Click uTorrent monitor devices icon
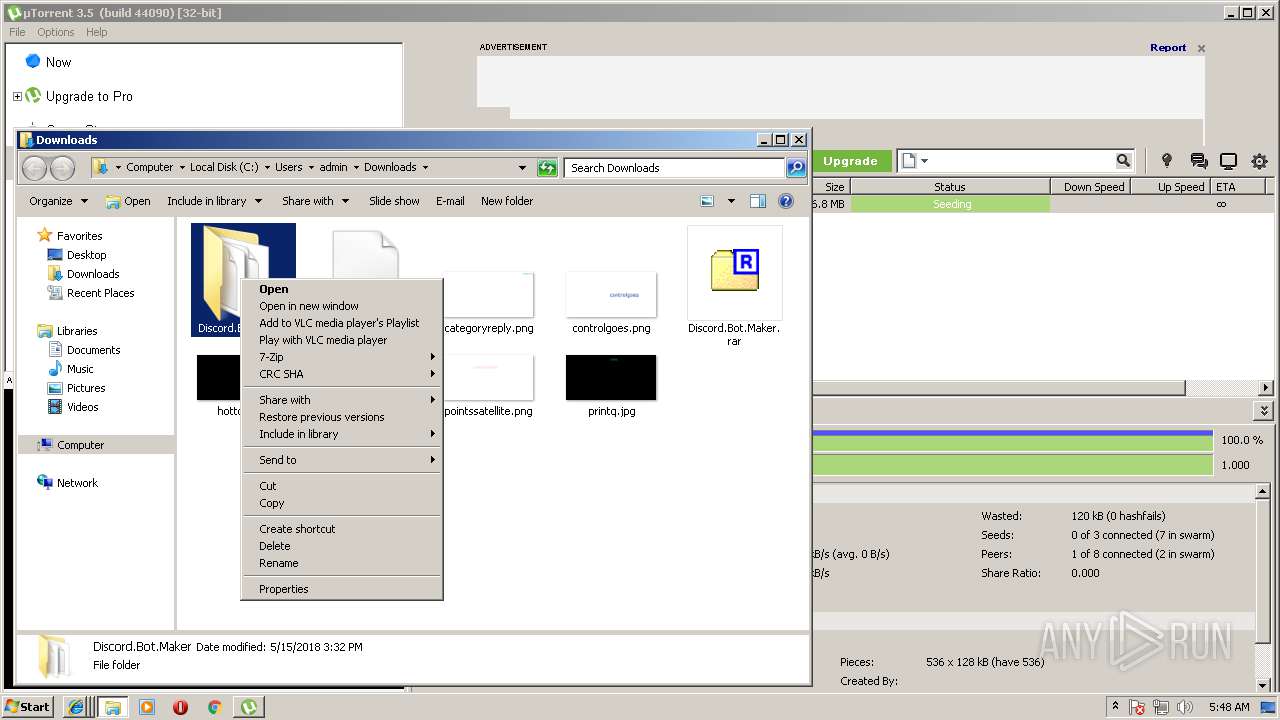Image resolution: width=1280 pixels, height=720 pixels. (x=1229, y=161)
